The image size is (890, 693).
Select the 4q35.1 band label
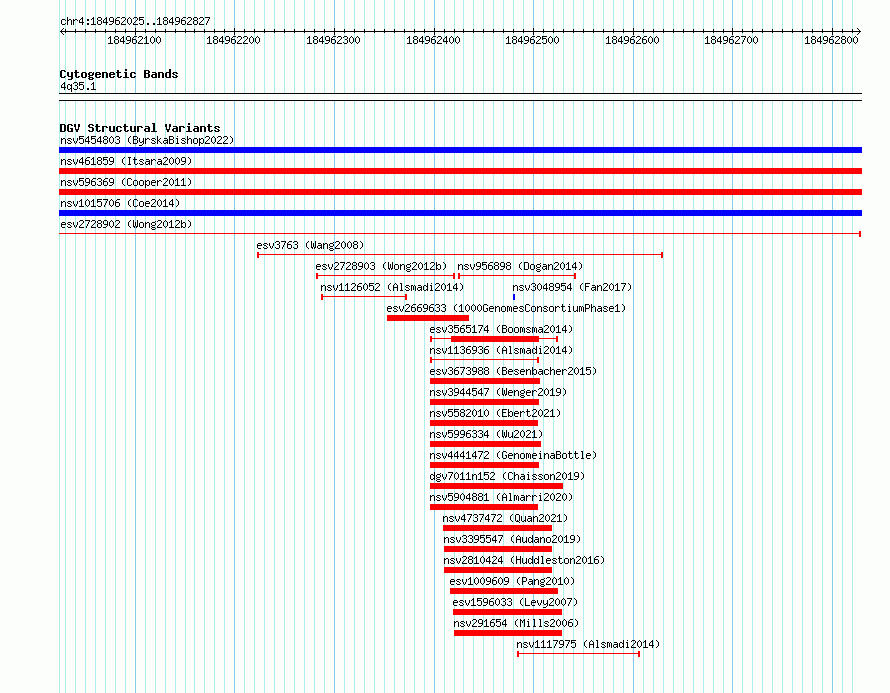click(78, 86)
